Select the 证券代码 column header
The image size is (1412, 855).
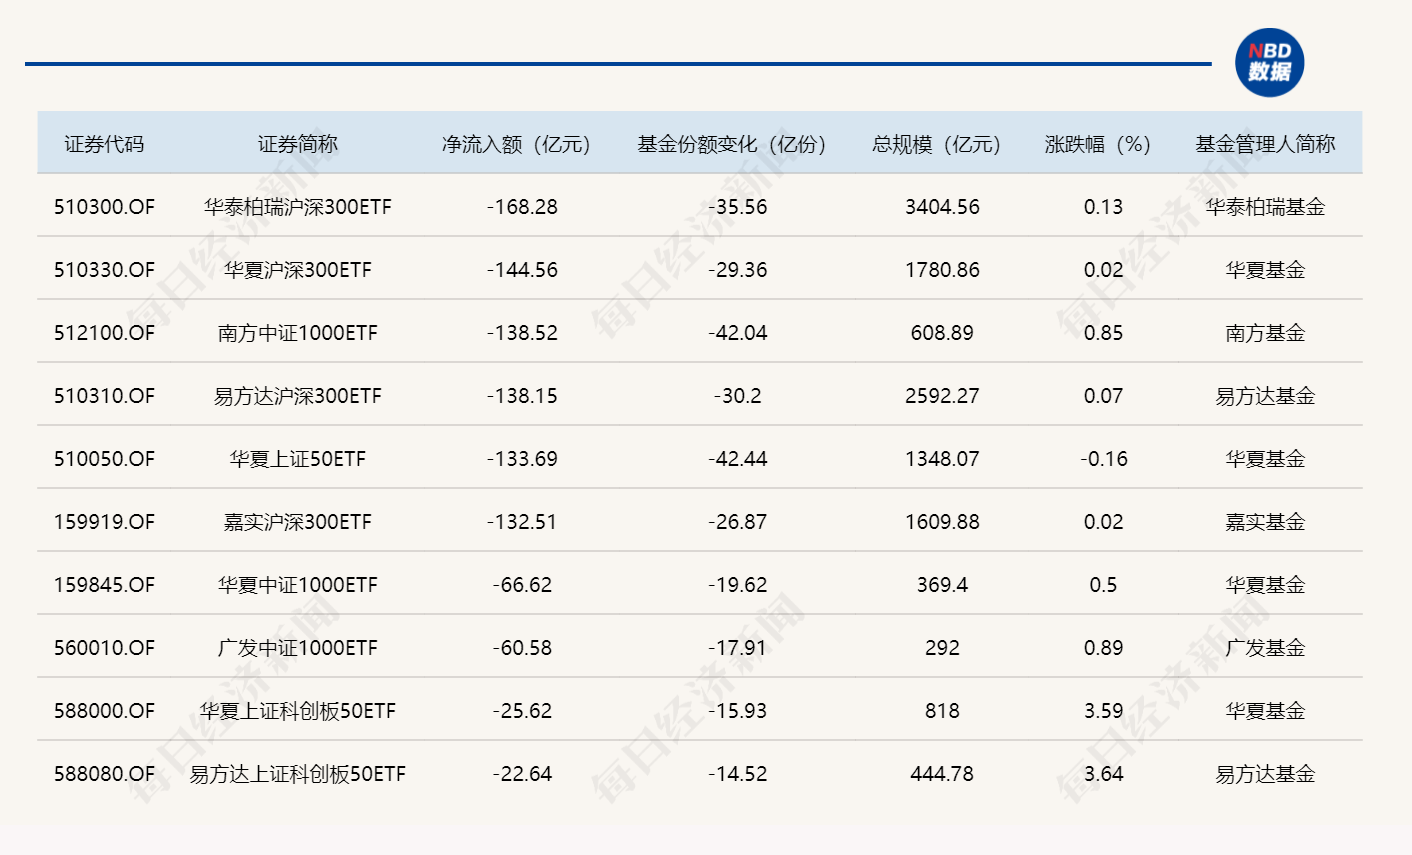[106, 143]
